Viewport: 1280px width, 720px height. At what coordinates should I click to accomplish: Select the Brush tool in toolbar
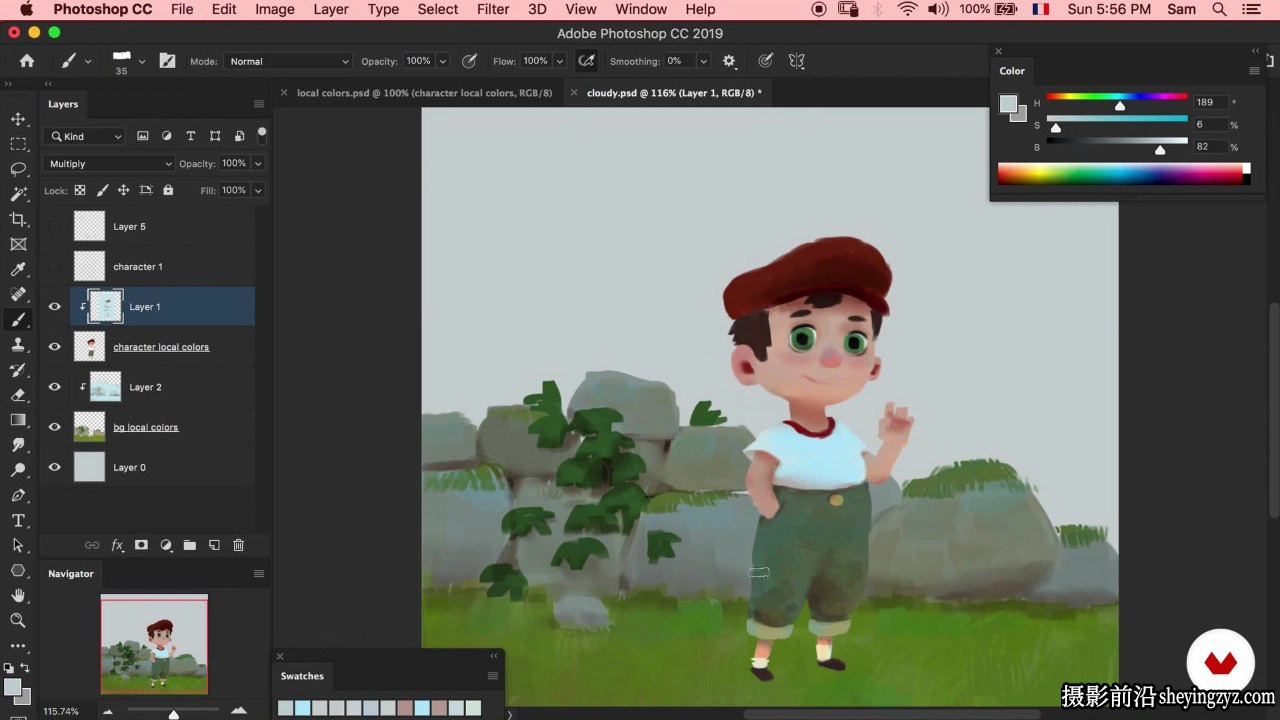pyautogui.click(x=18, y=320)
